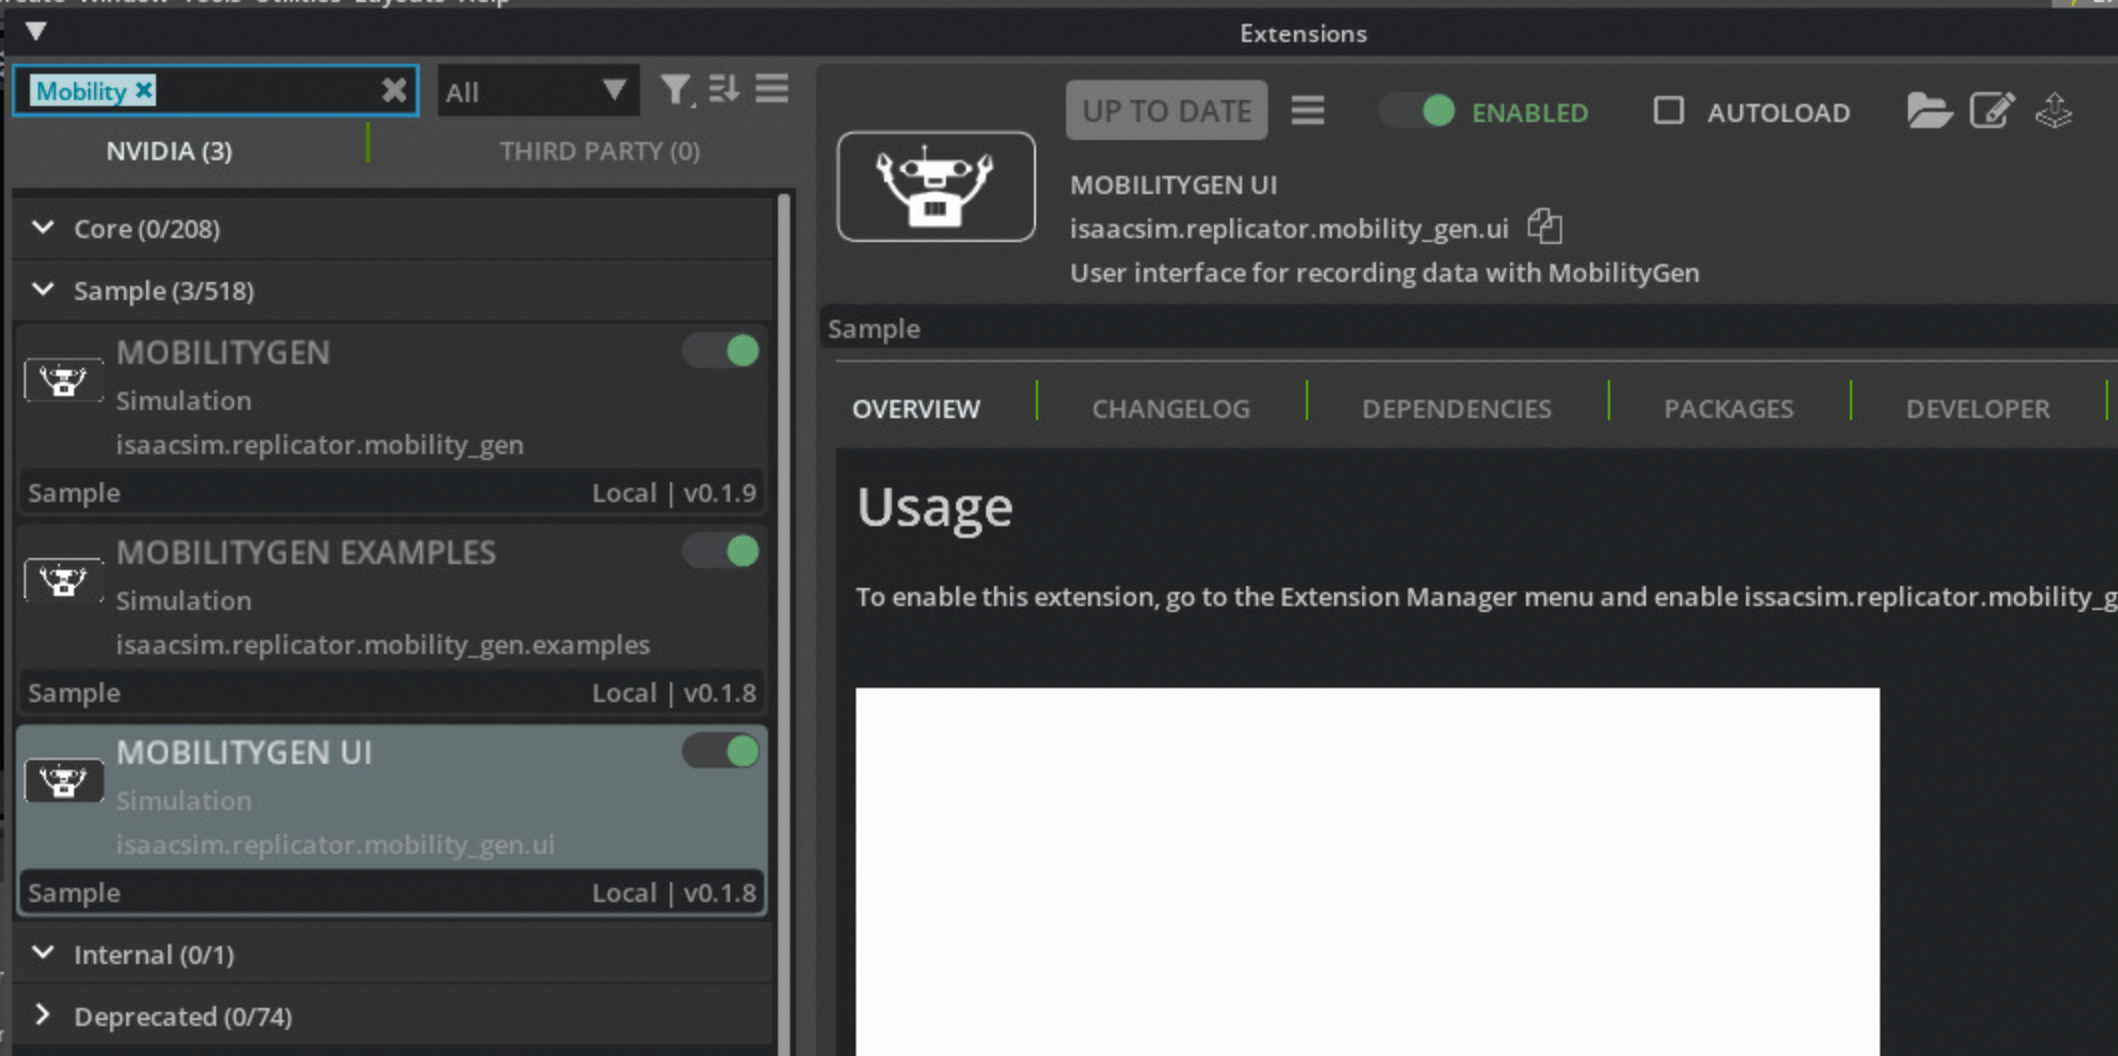Expand the Deprecated (0/74) group

(x=43, y=1015)
